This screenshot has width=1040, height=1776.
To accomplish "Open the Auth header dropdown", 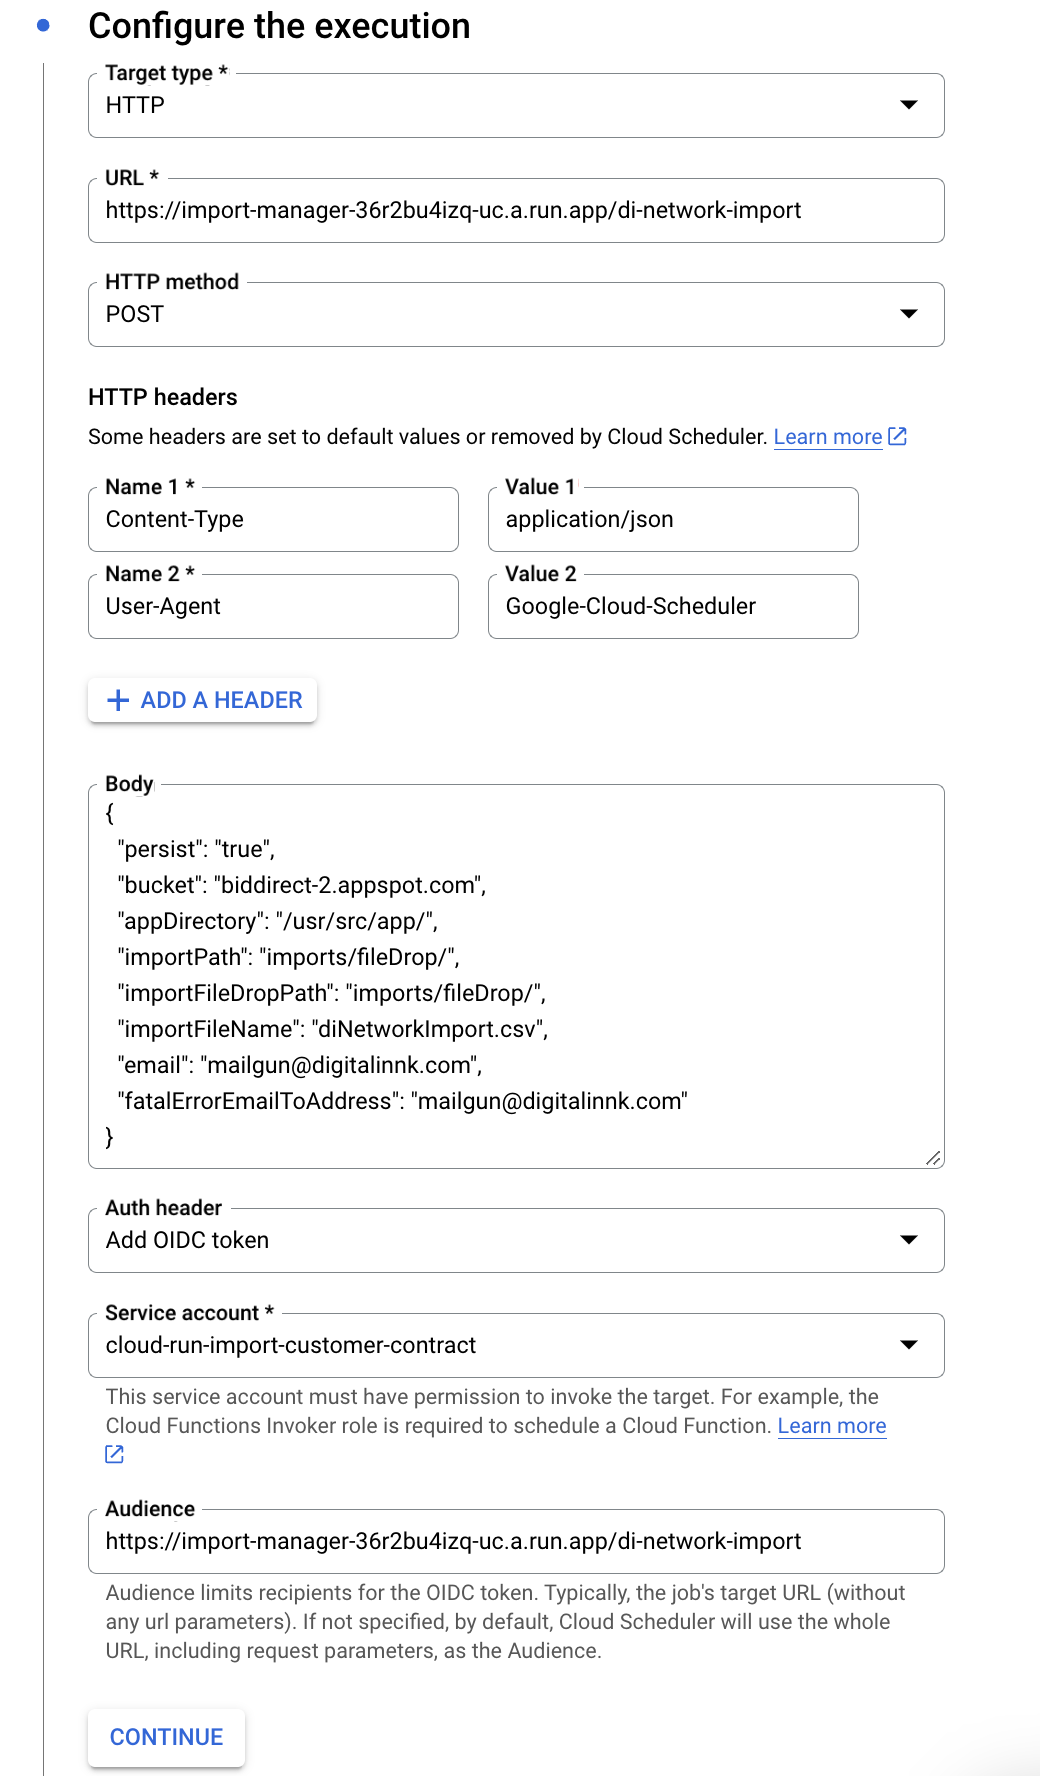I will 516,1240.
